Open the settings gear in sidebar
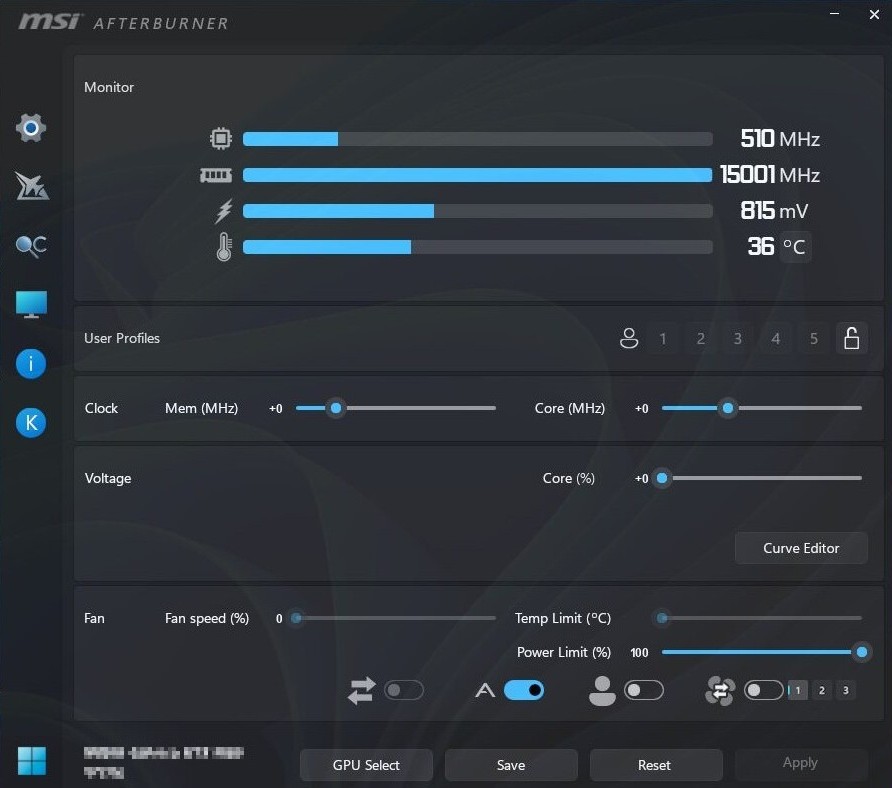The image size is (892, 788). coord(31,127)
